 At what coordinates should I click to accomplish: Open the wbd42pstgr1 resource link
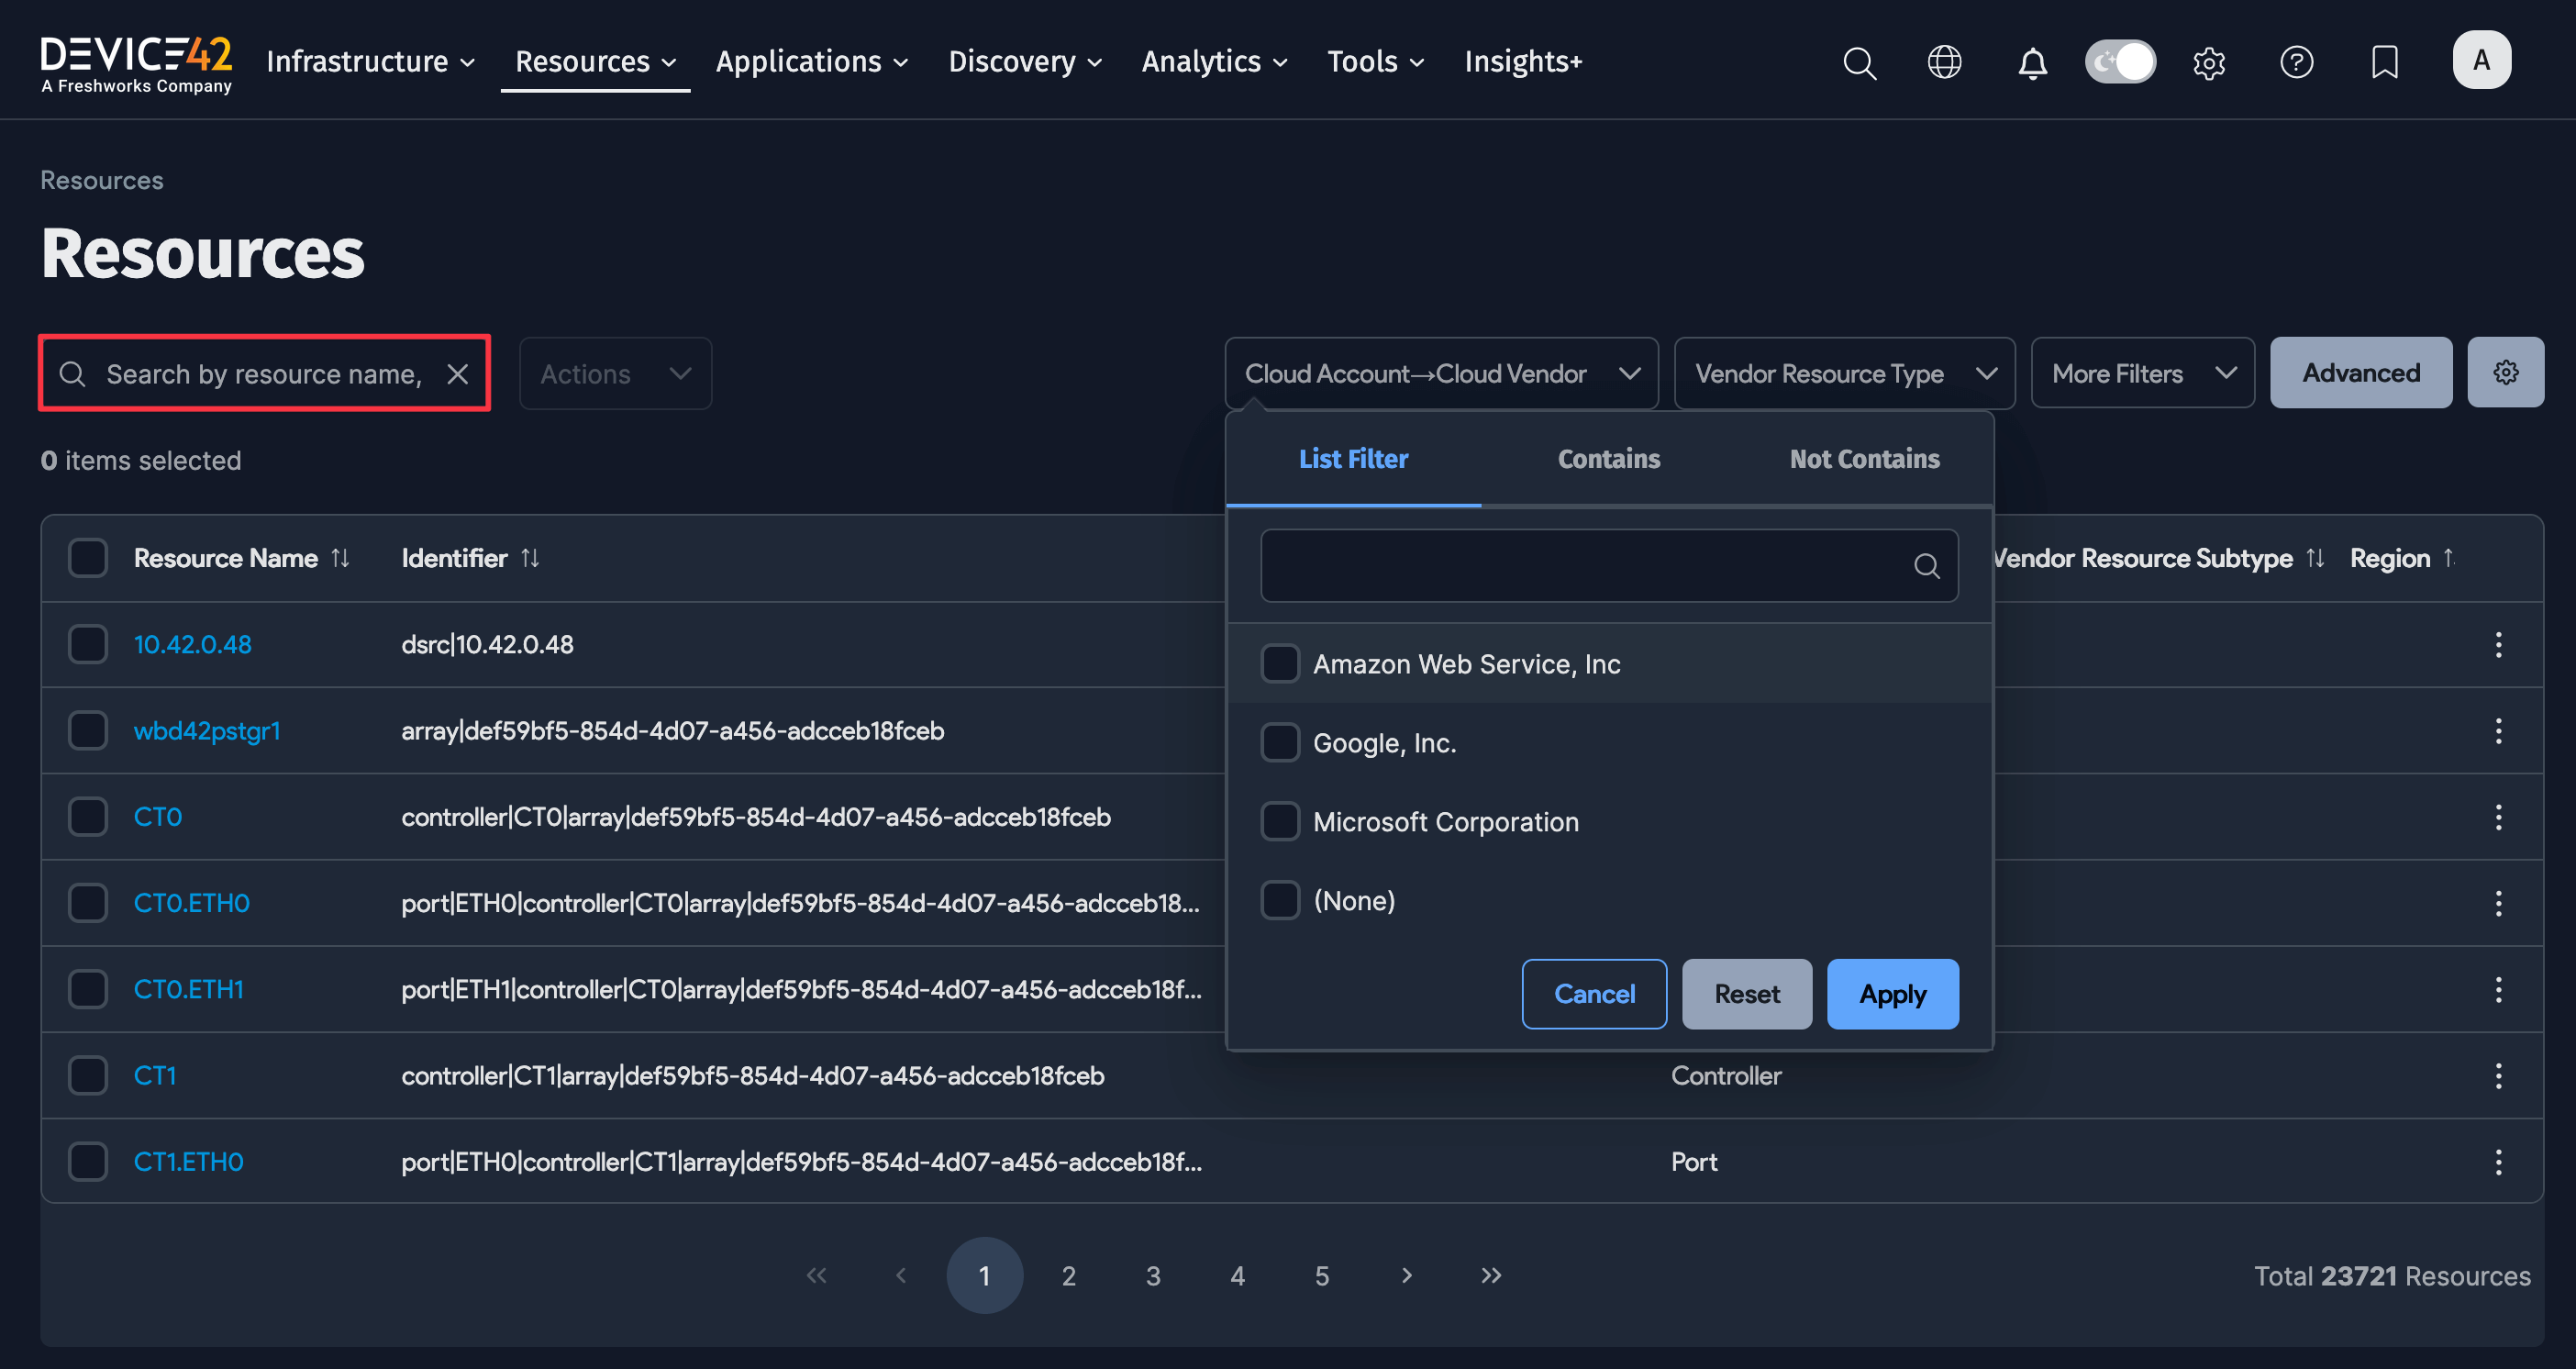click(207, 730)
